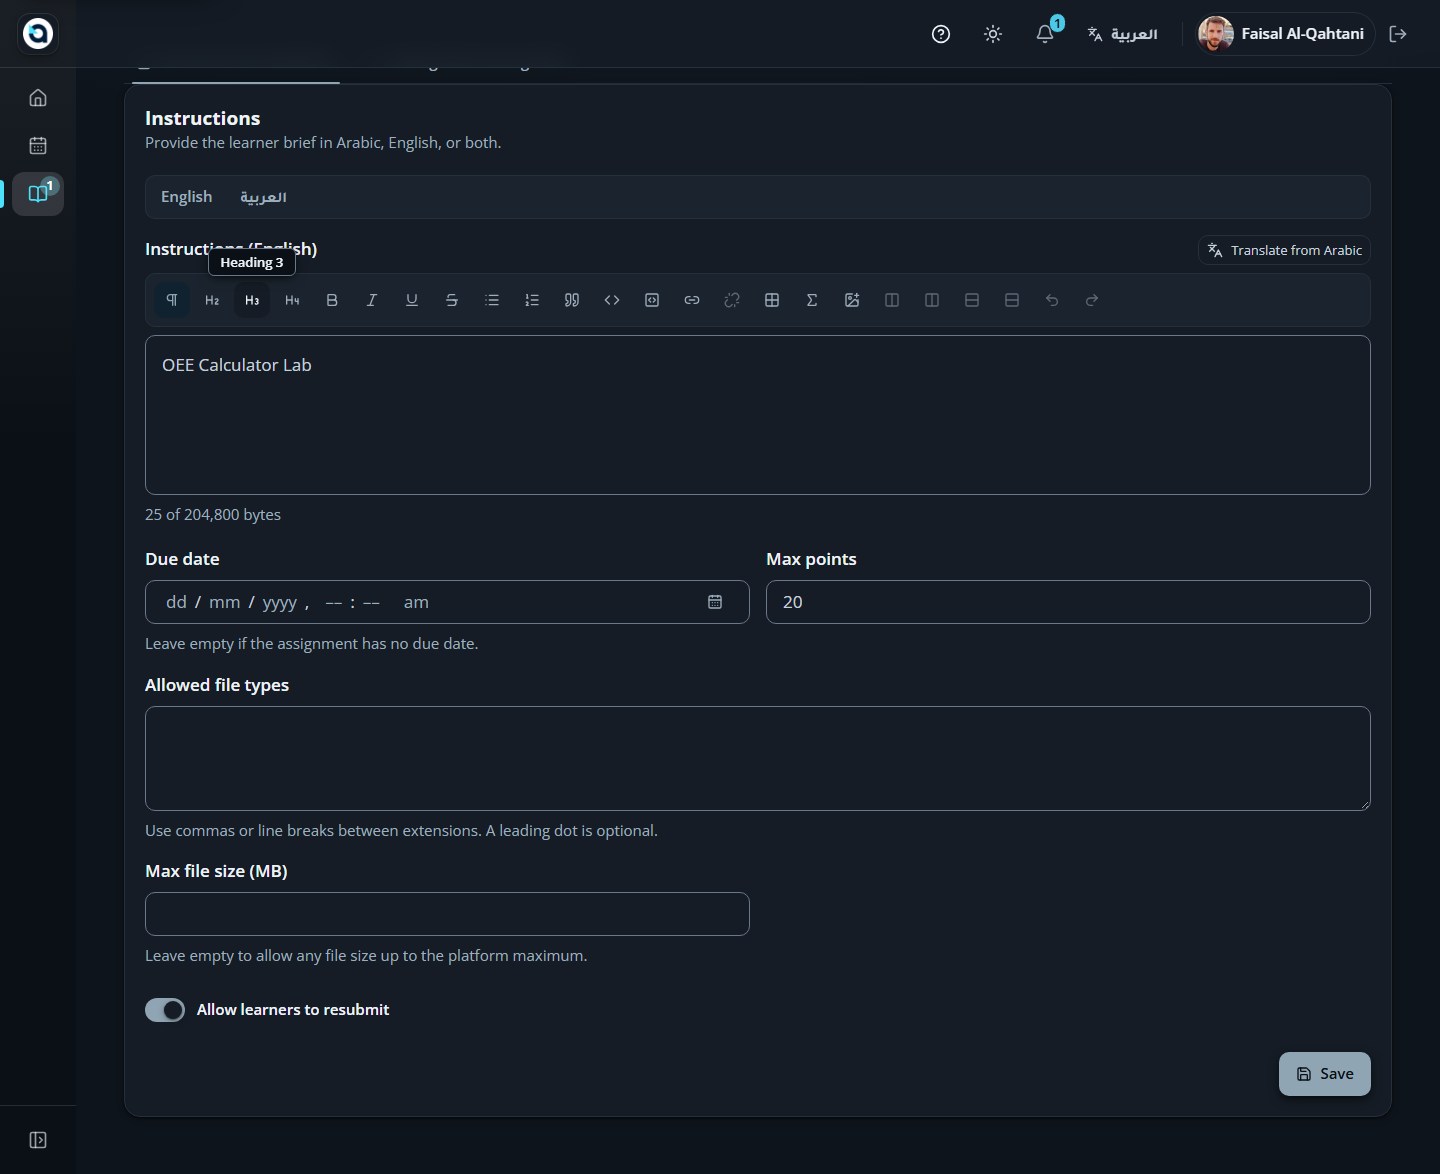
Task: Insert a bulleted list
Action: (492, 300)
